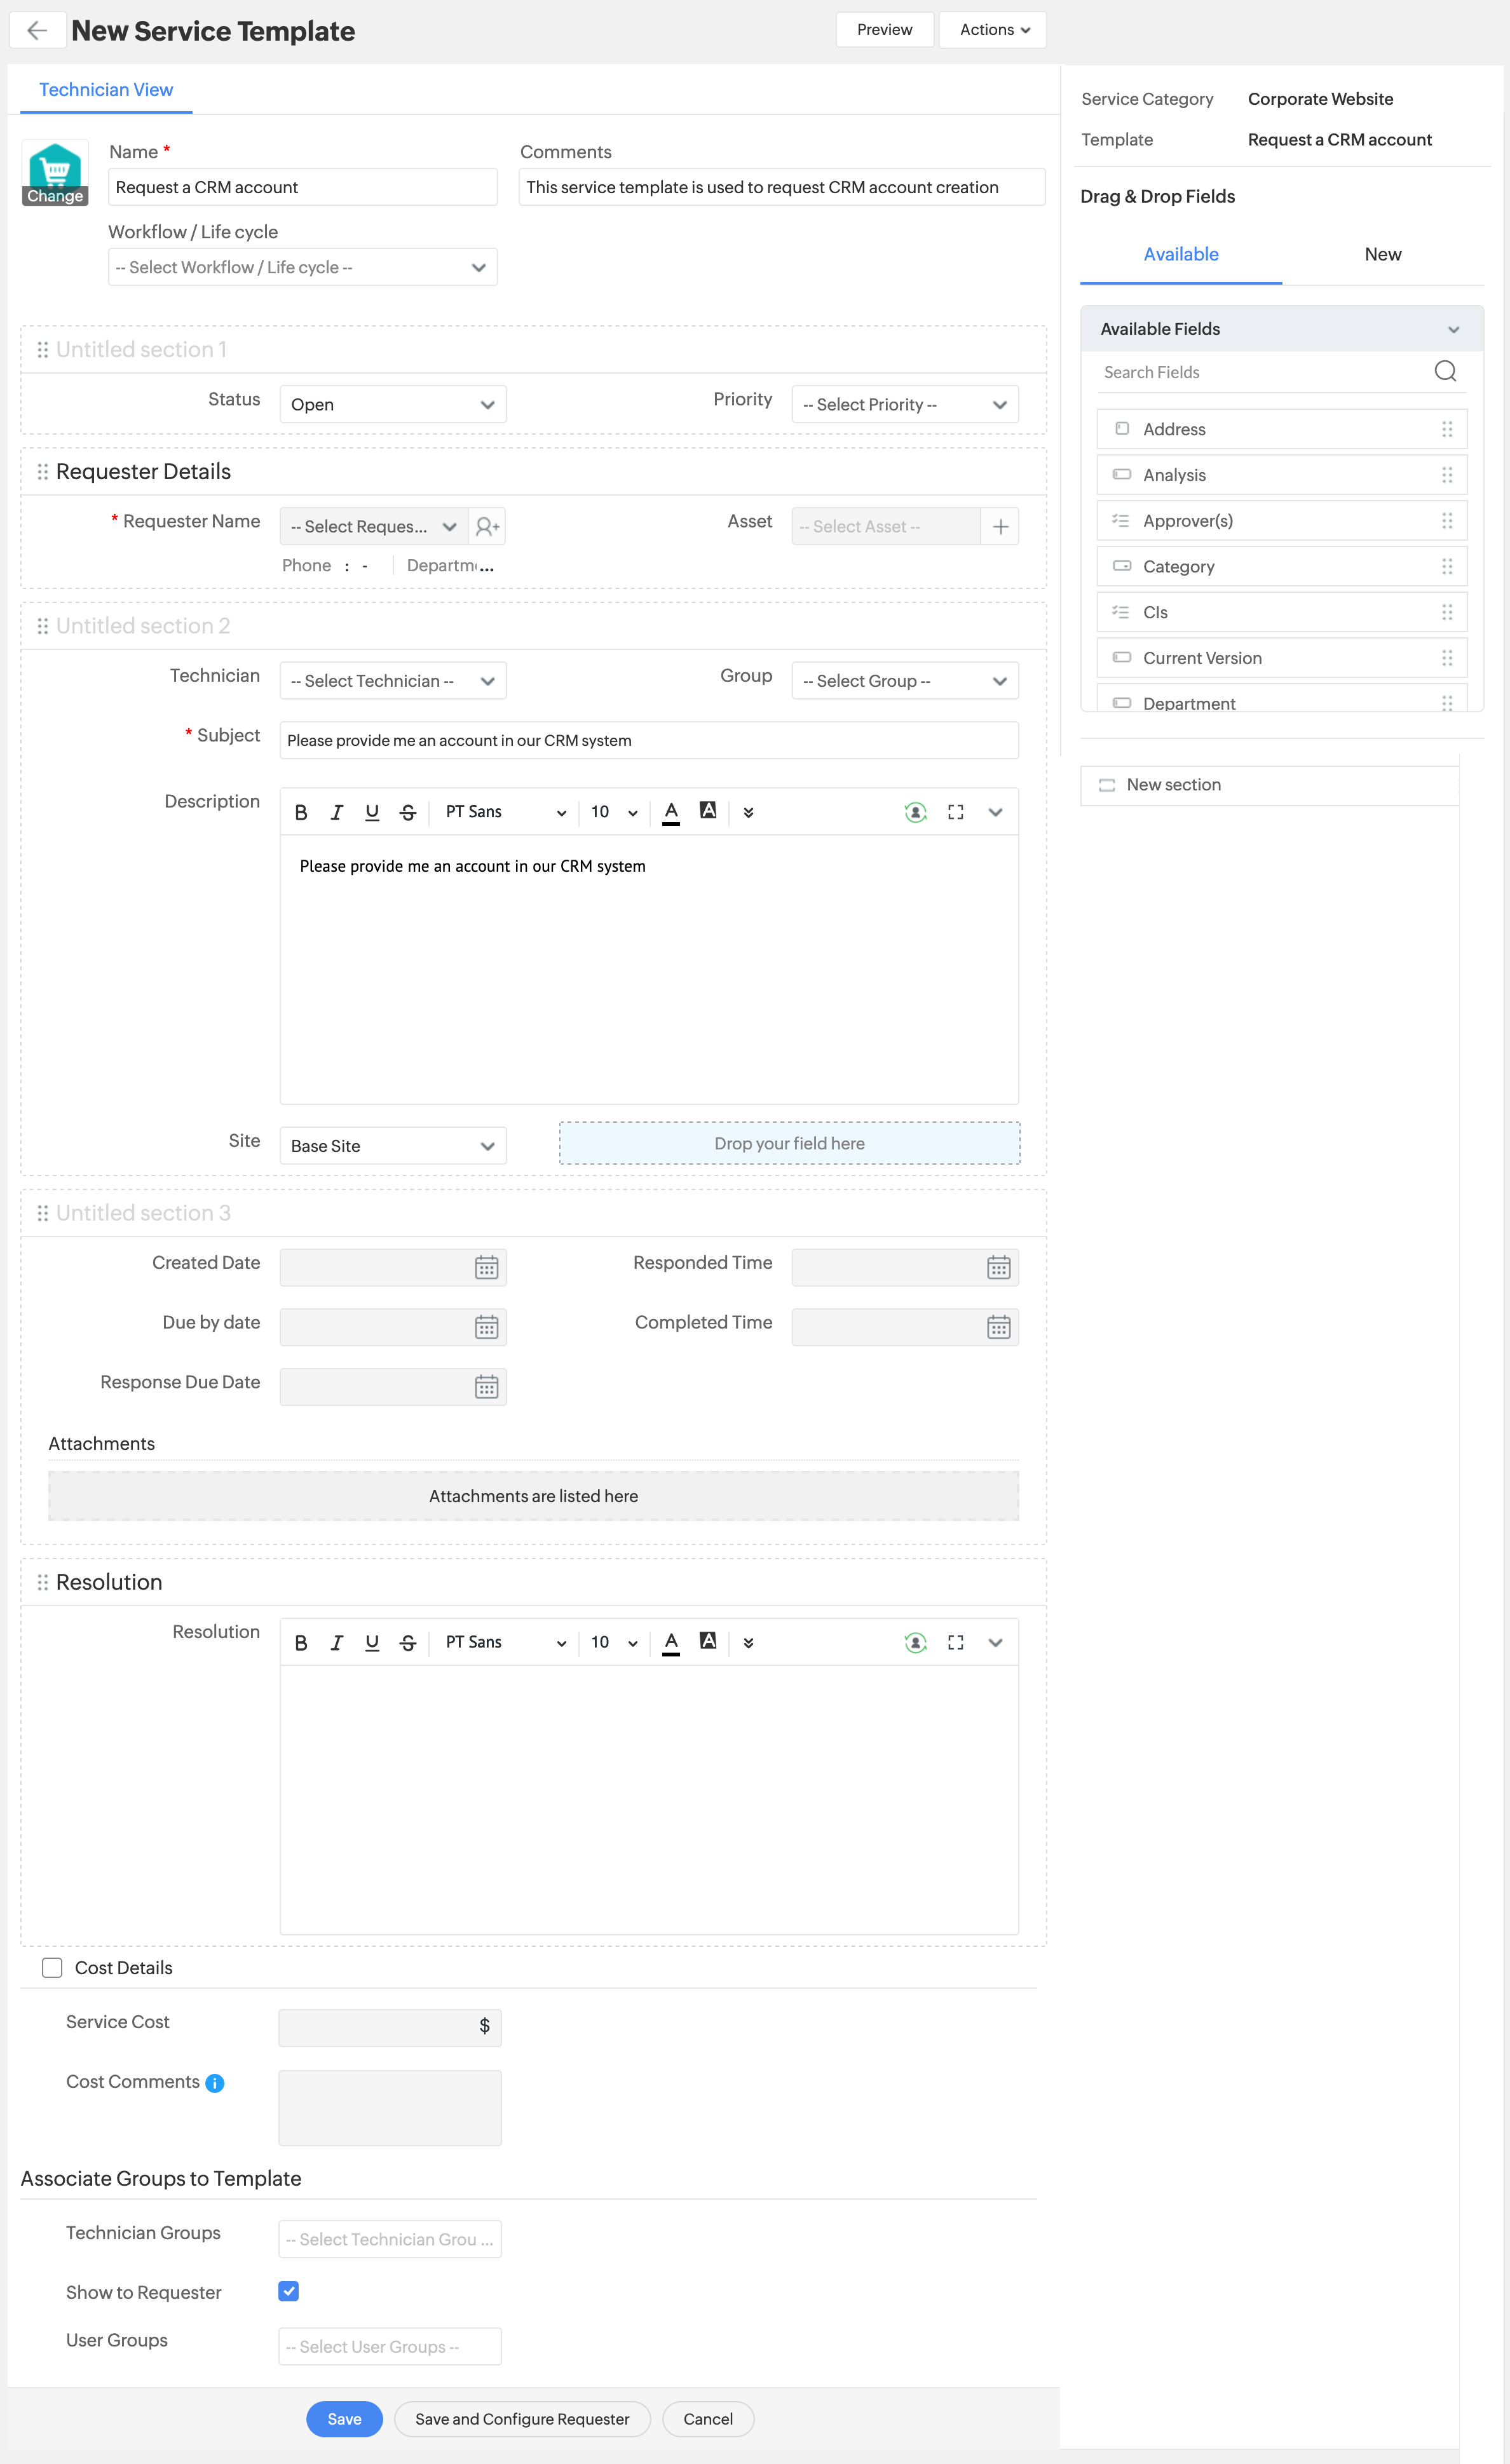Click the plus icon next to Asset
The height and width of the screenshot is (2464, 1510).
tap(999, 526)
